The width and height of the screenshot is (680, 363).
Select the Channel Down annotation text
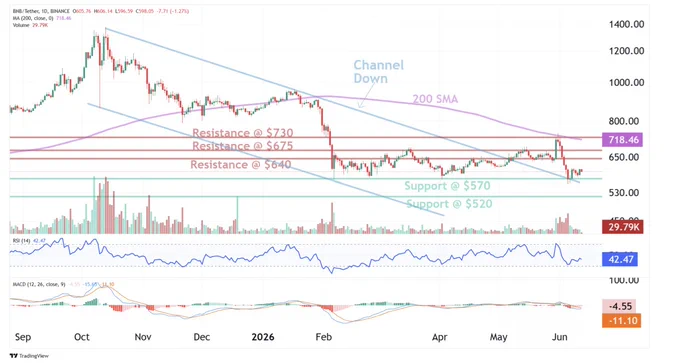coord(378,72)
